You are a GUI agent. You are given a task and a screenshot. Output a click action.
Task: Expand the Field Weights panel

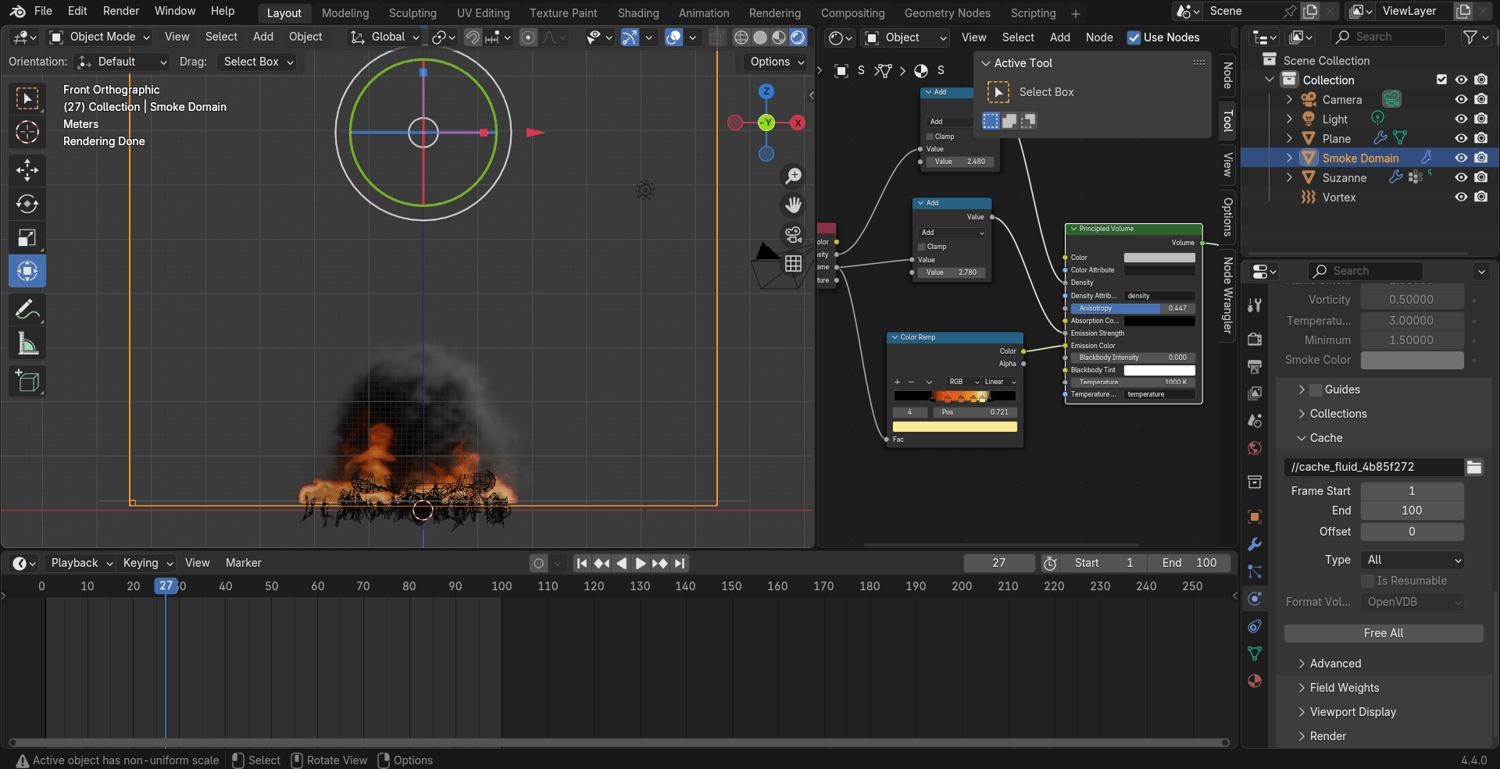1344,688
